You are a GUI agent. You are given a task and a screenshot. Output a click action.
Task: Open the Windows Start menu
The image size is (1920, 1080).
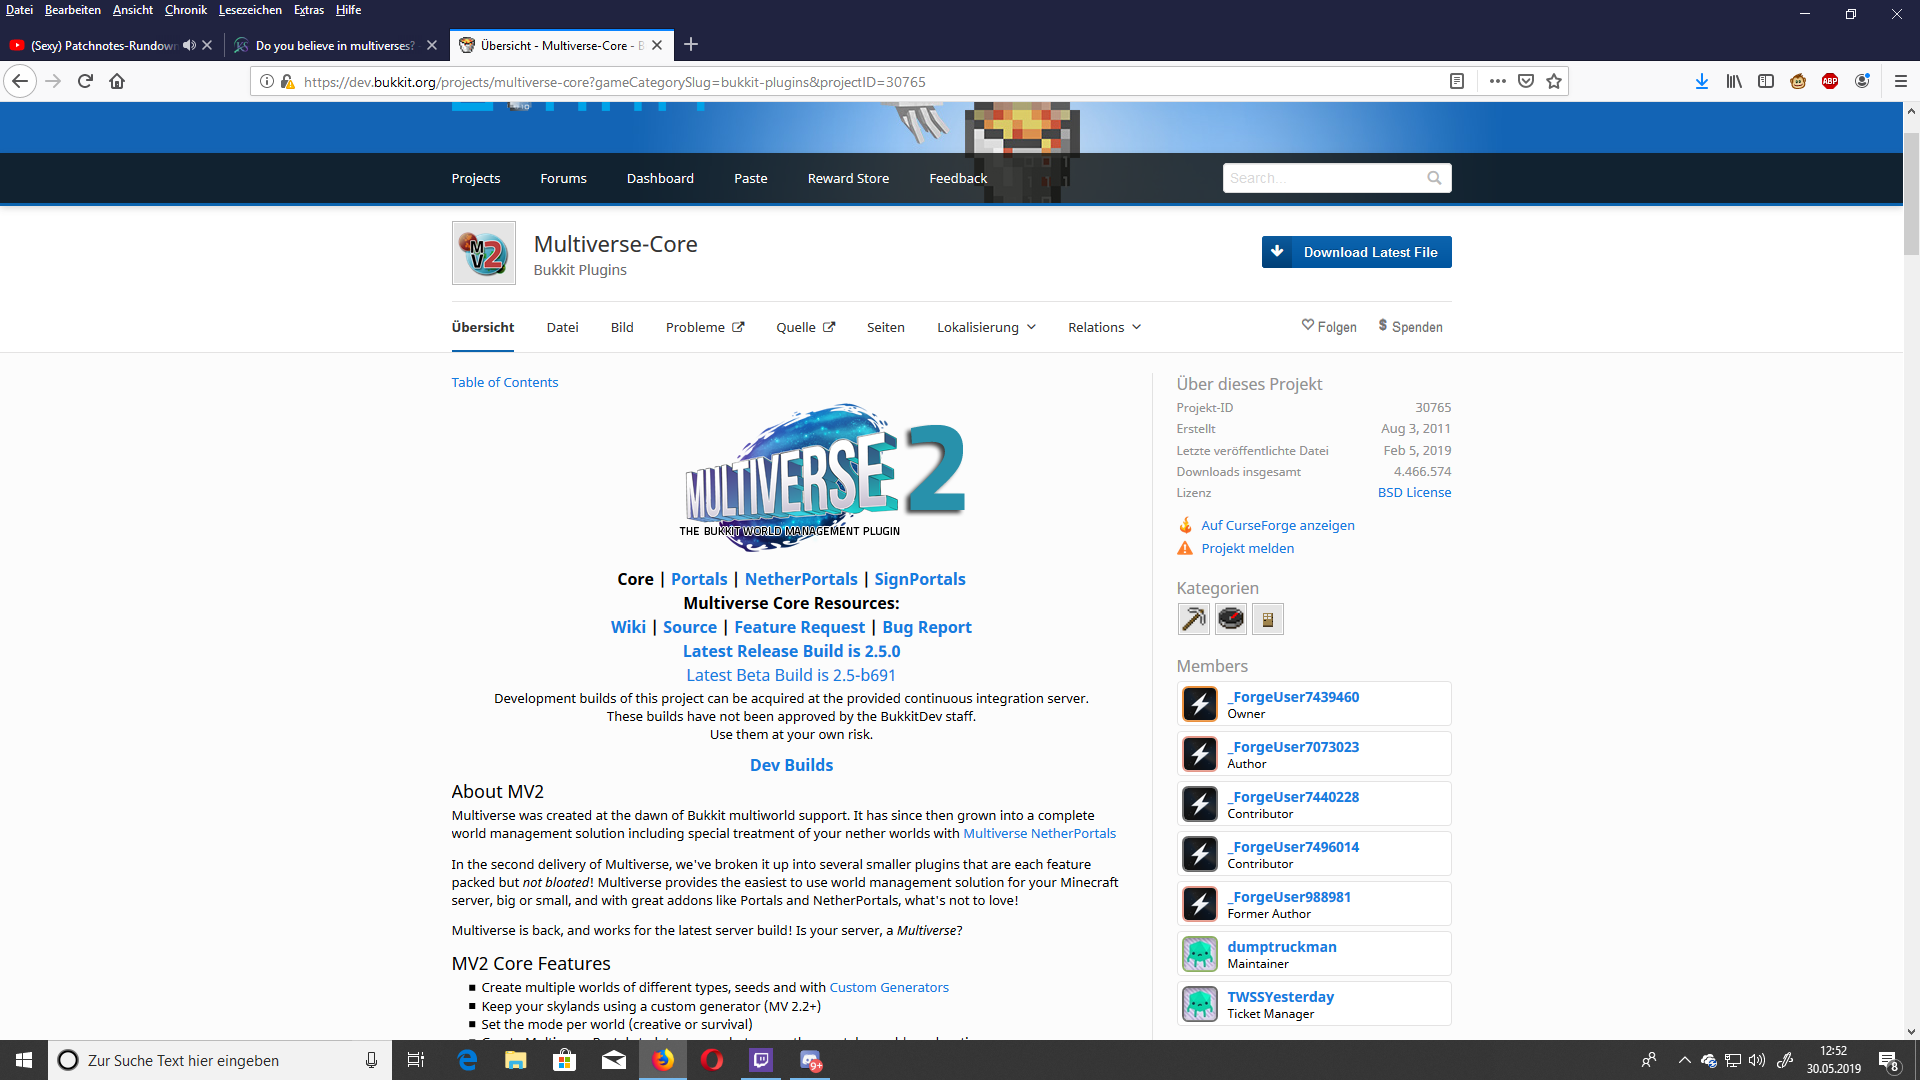(24, 1060)
